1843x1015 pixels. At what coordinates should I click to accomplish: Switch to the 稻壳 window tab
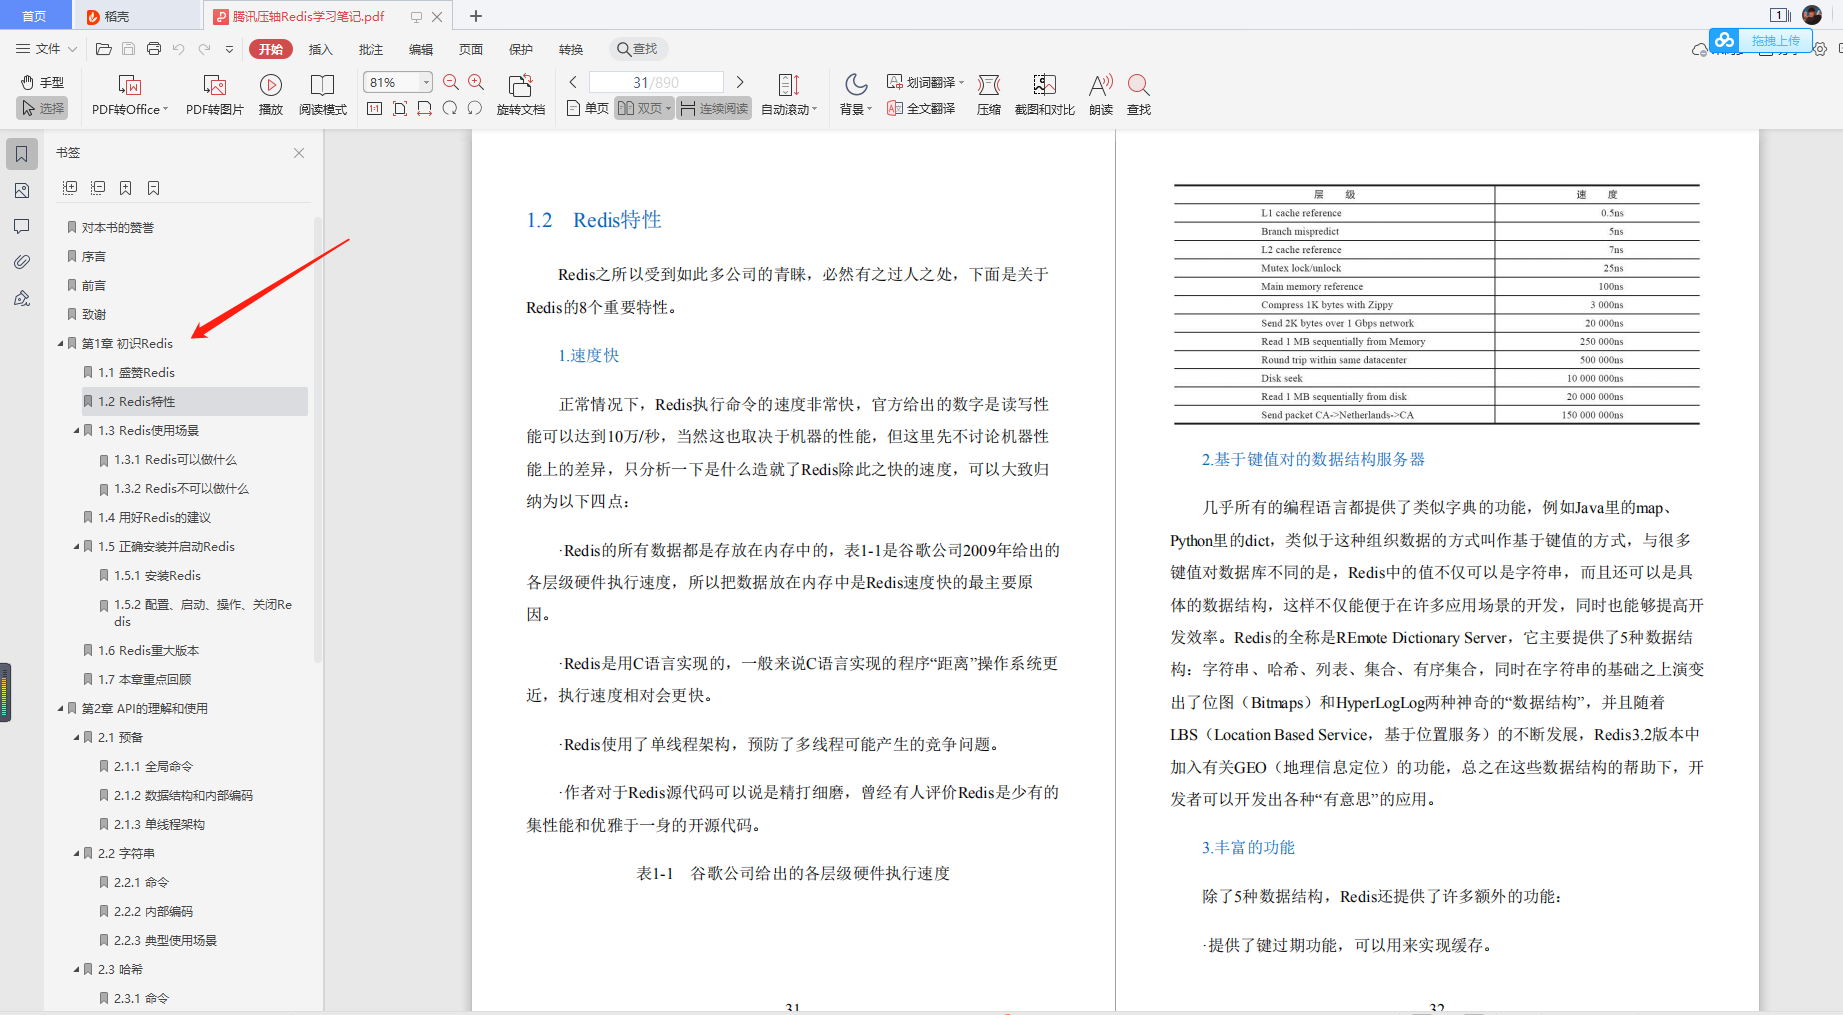(x=136, y=16)
